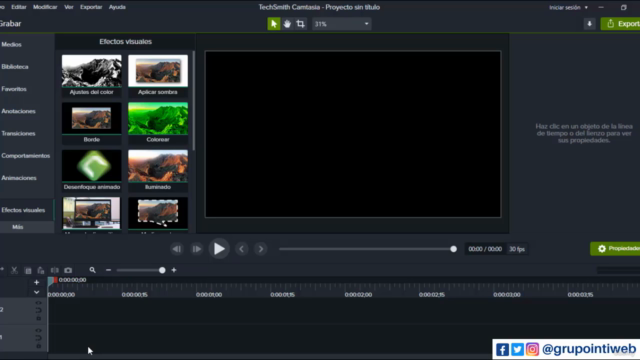The image size is (640, 360).
Task: Toggle track 1 visibility eye icon
Action: [x=38, y=331]
